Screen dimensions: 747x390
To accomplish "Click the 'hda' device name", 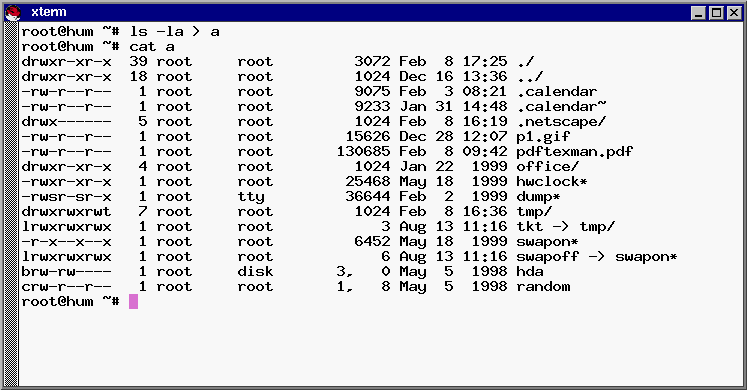I will 530,271.
